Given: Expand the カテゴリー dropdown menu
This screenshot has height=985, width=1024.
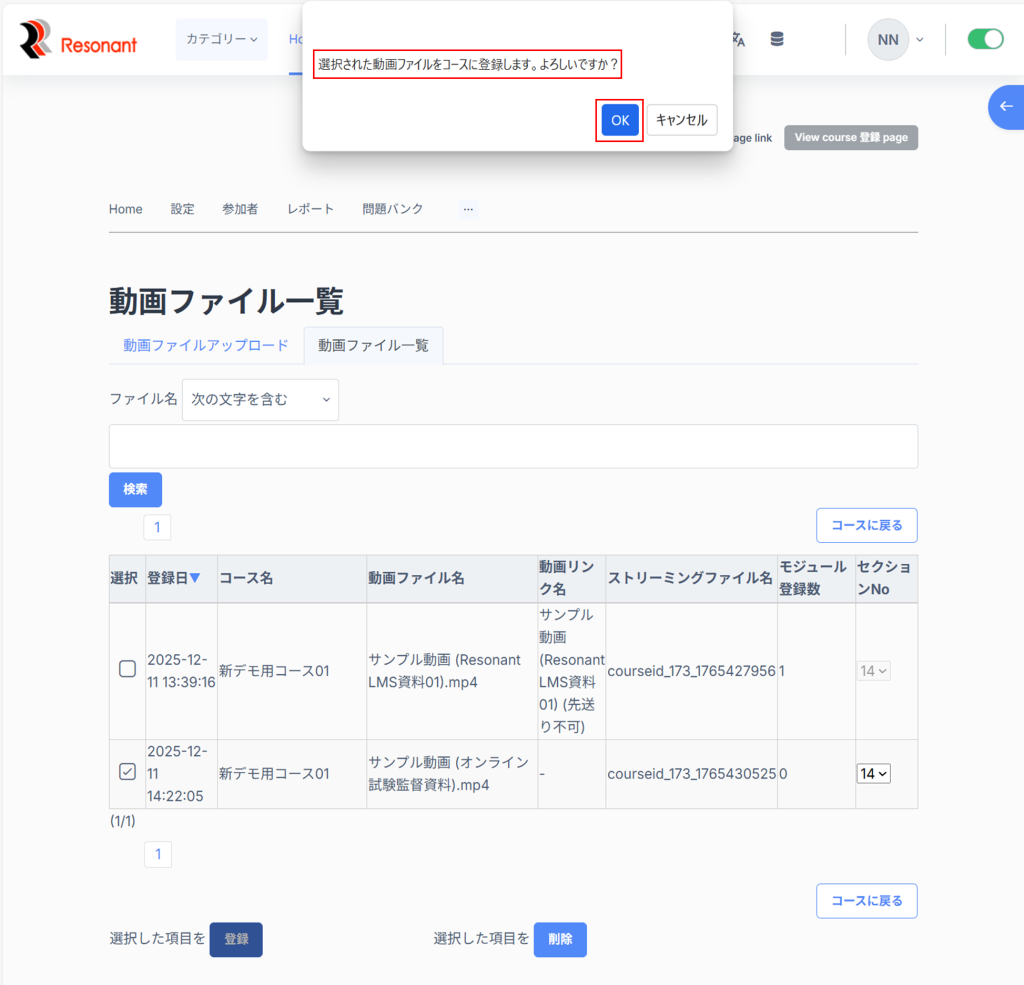Looking at the screenshot, I should [x=221, y=39].
